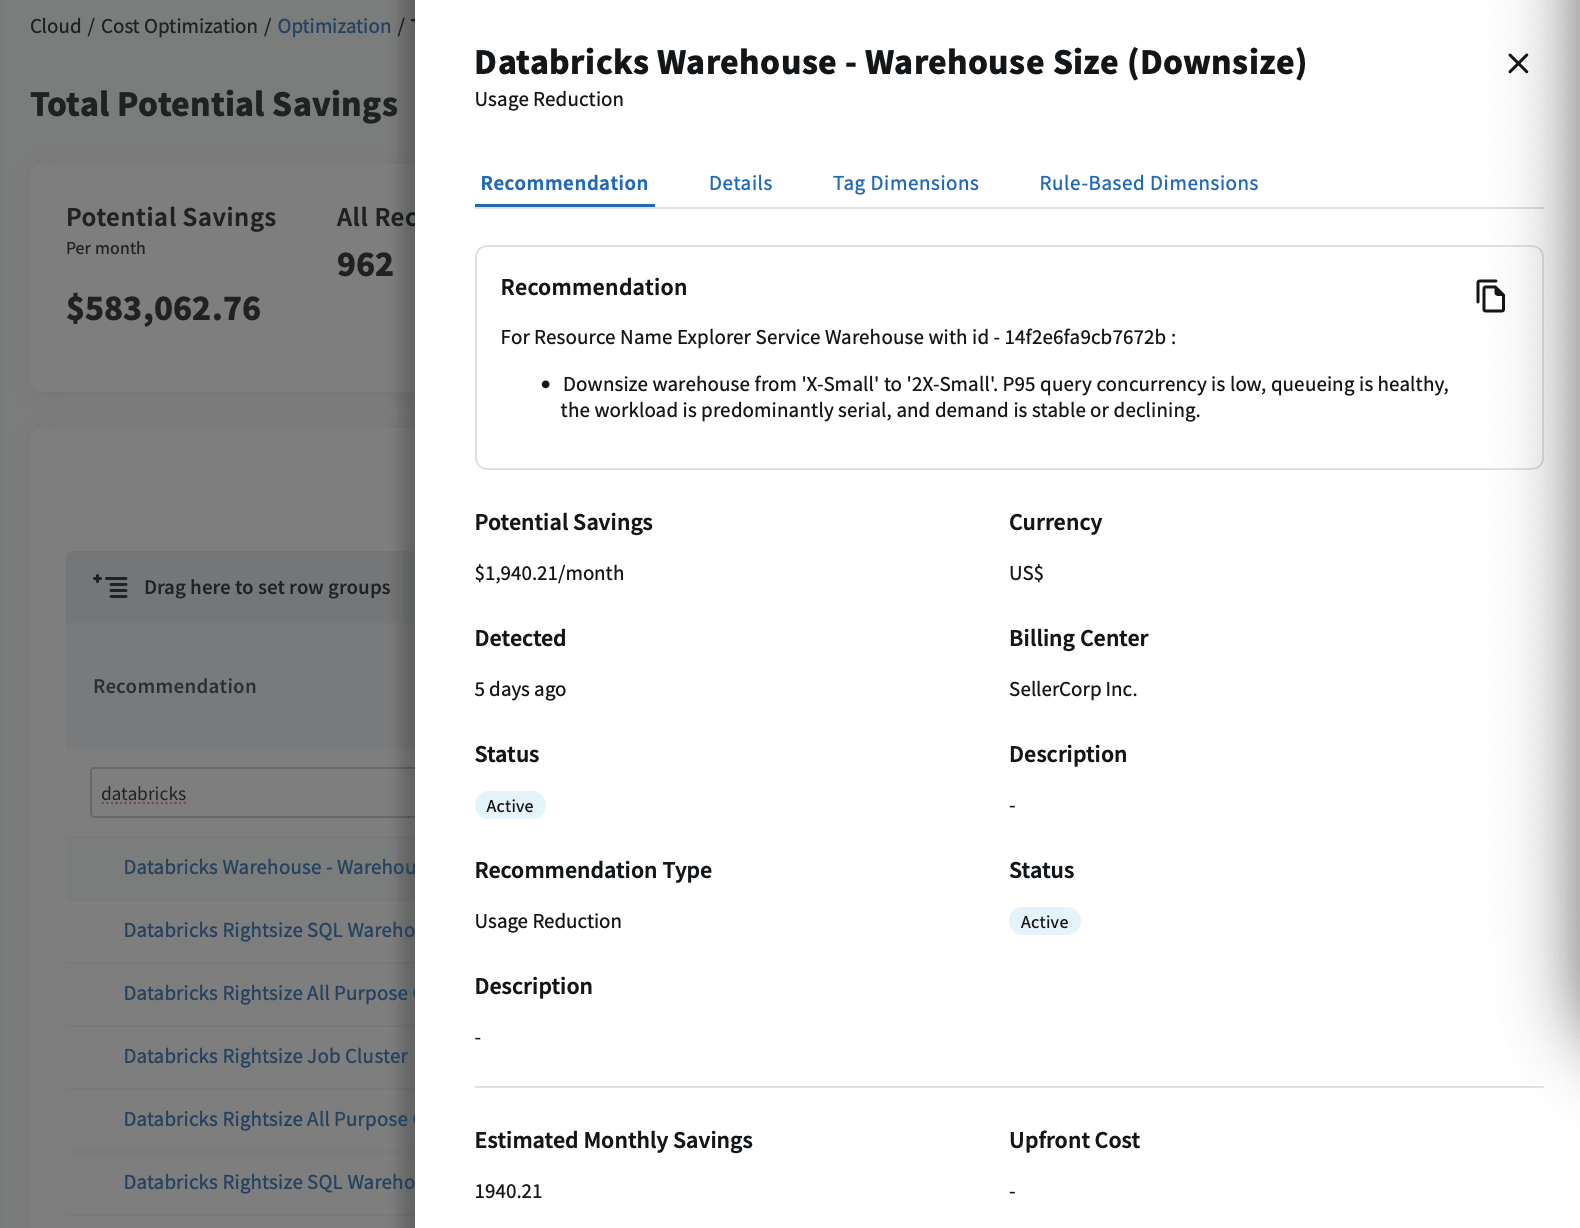Click 'Drag here to set row groups' text
Screen dimensions: 1580x1228
click(267, 587)
